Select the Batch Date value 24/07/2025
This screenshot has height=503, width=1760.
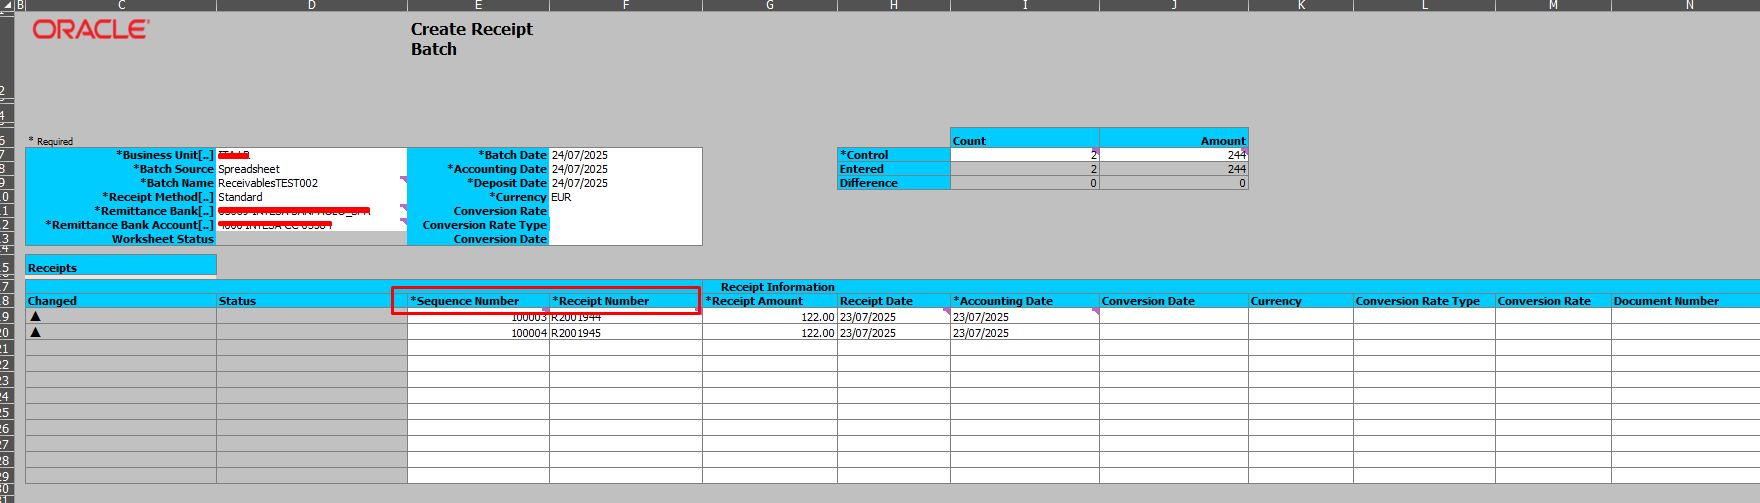(x=626, y=155)
